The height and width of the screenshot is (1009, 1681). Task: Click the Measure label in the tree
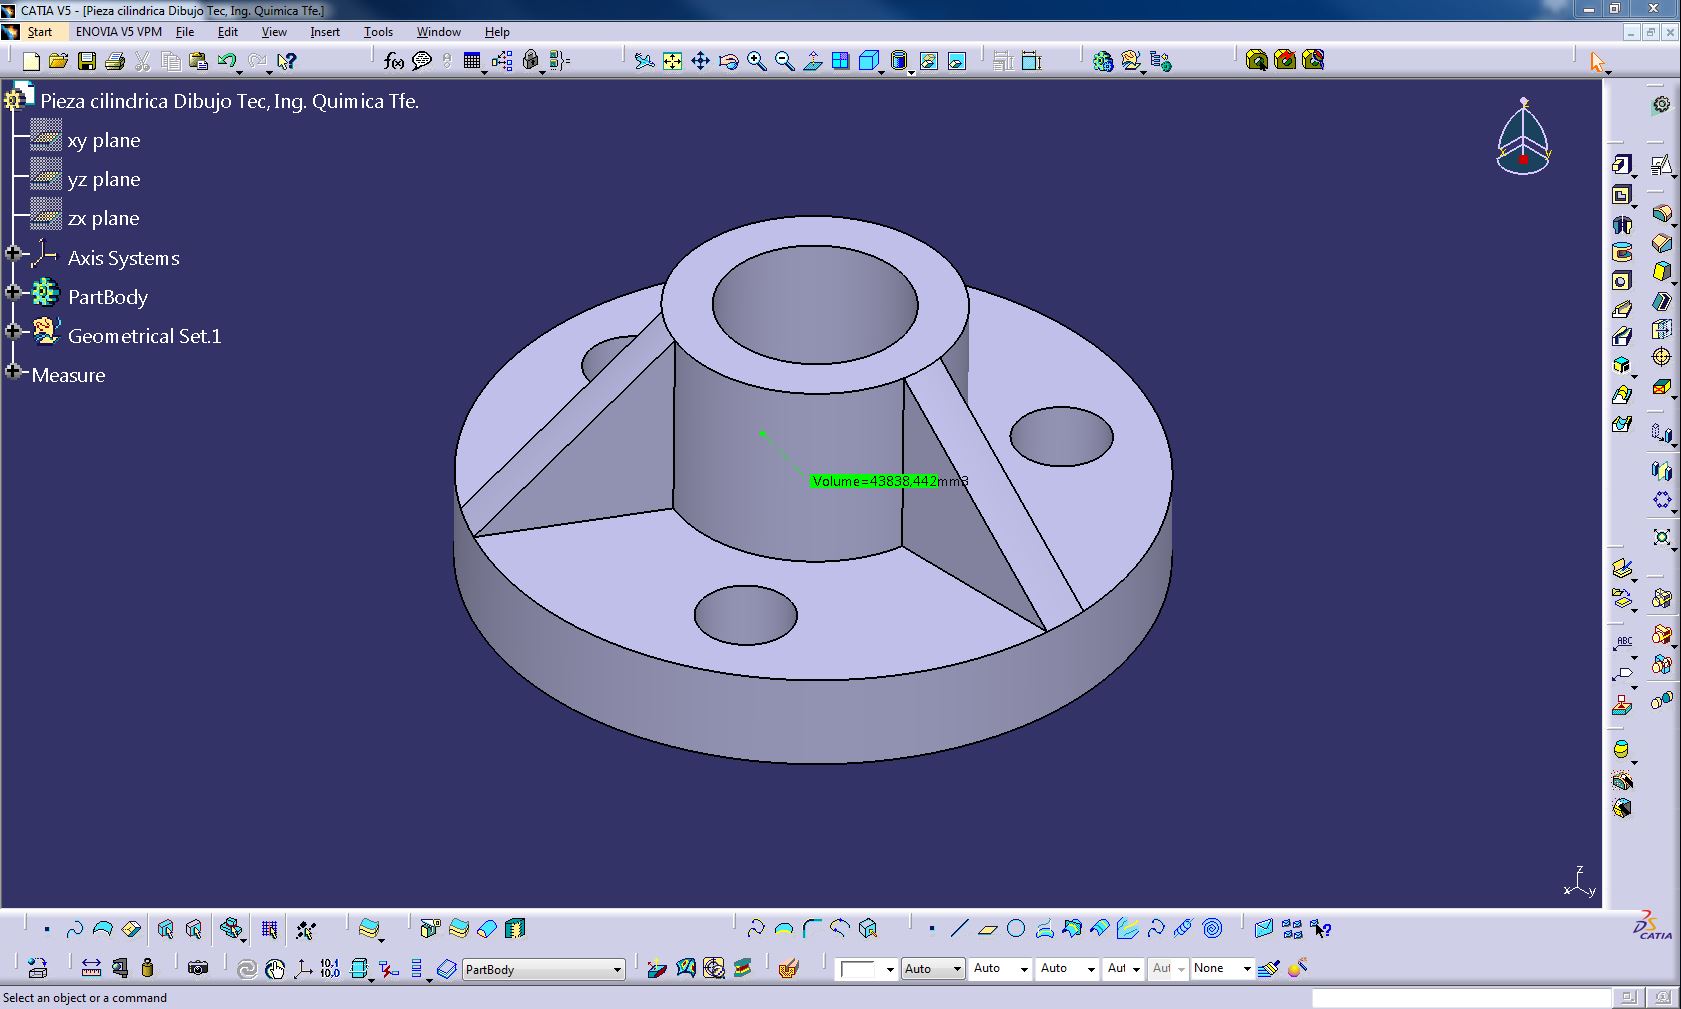point(68,376)
